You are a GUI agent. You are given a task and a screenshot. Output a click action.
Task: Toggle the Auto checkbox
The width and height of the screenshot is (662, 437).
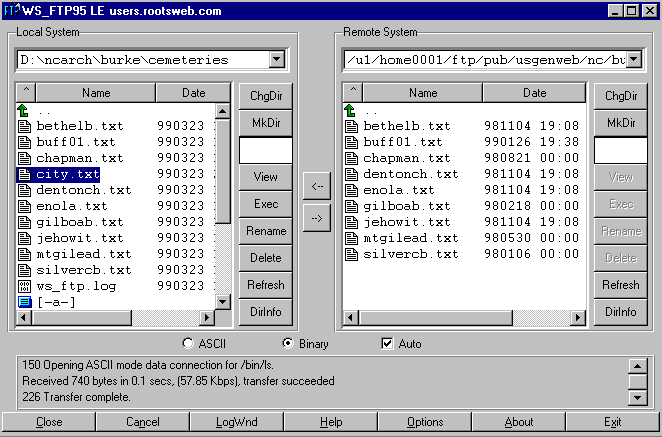[x=388, y=344]
